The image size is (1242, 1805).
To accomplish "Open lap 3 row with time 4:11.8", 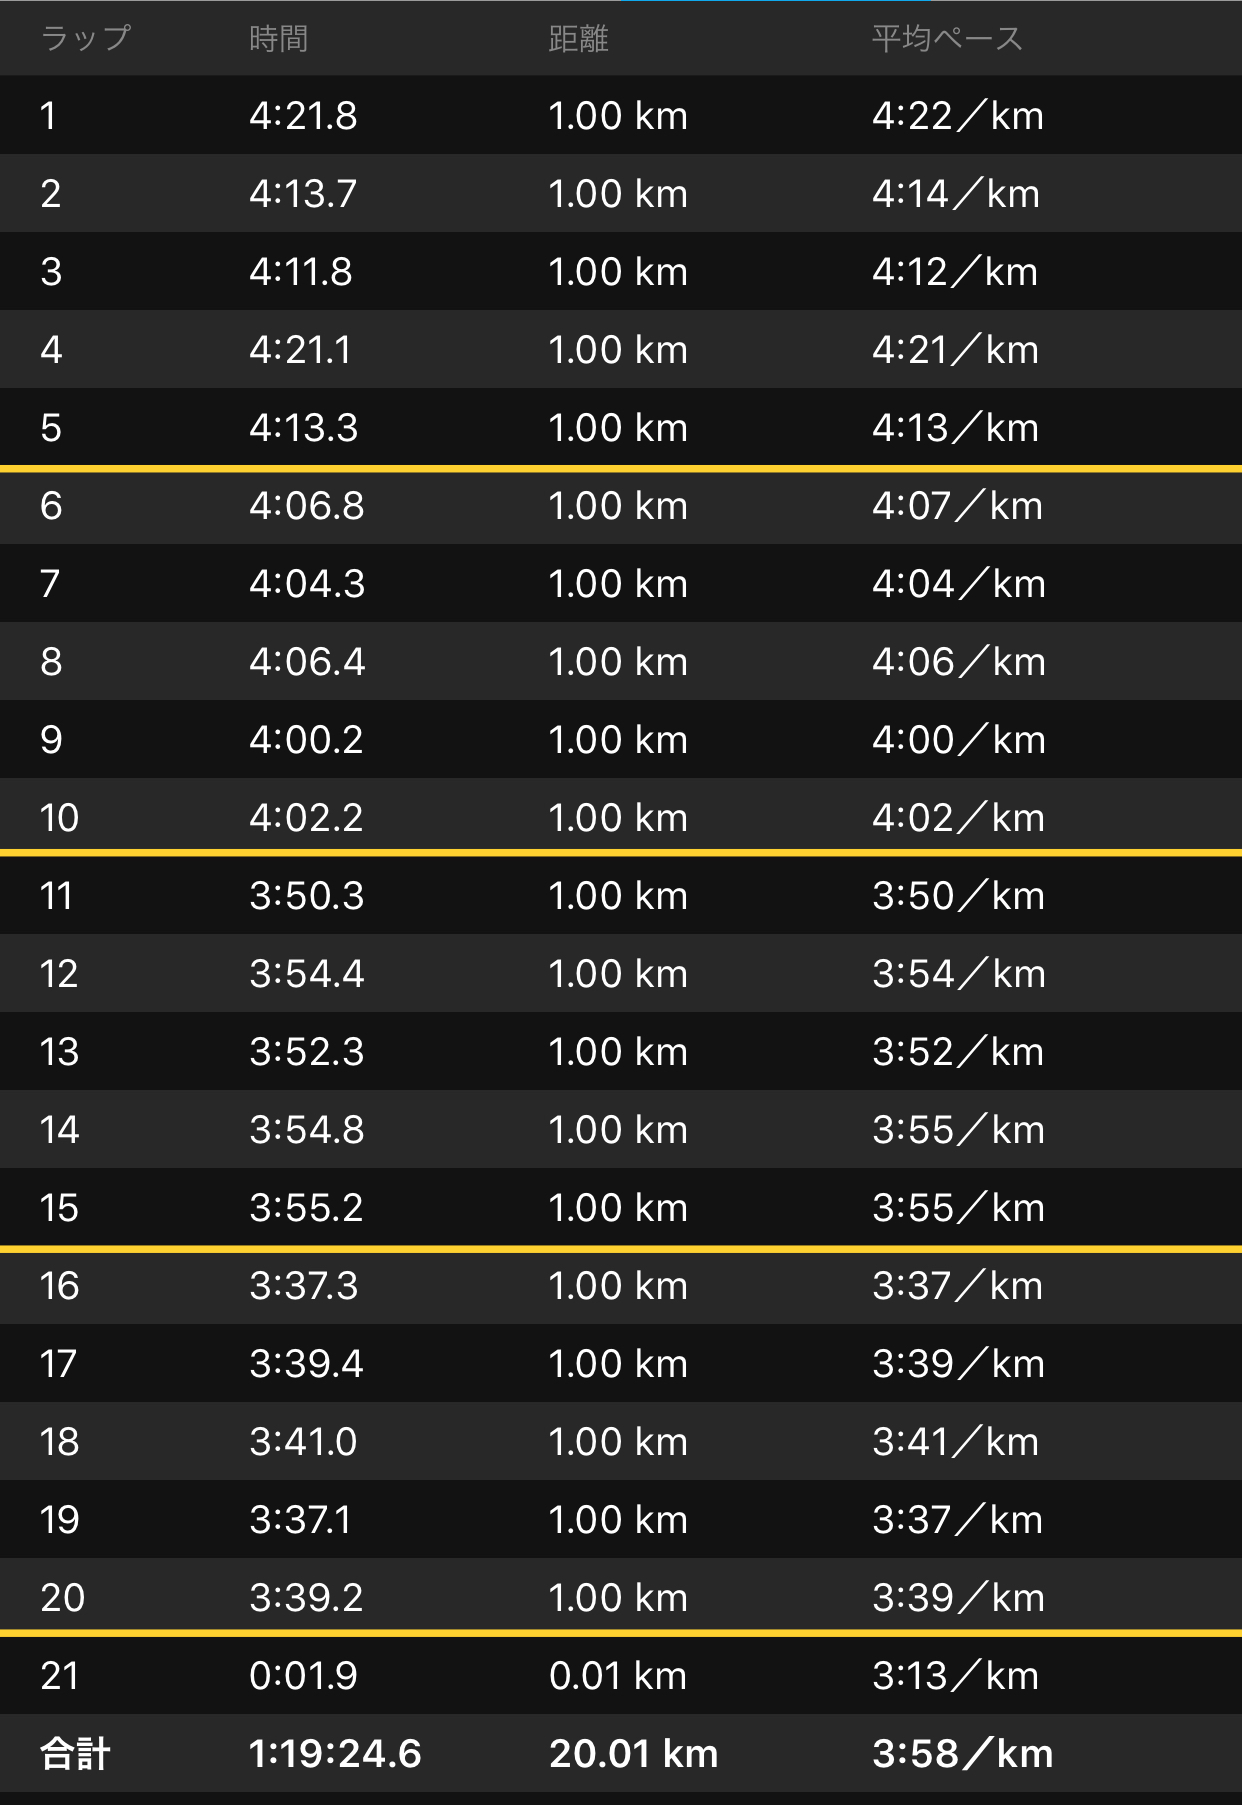I will tap(621, 271).
